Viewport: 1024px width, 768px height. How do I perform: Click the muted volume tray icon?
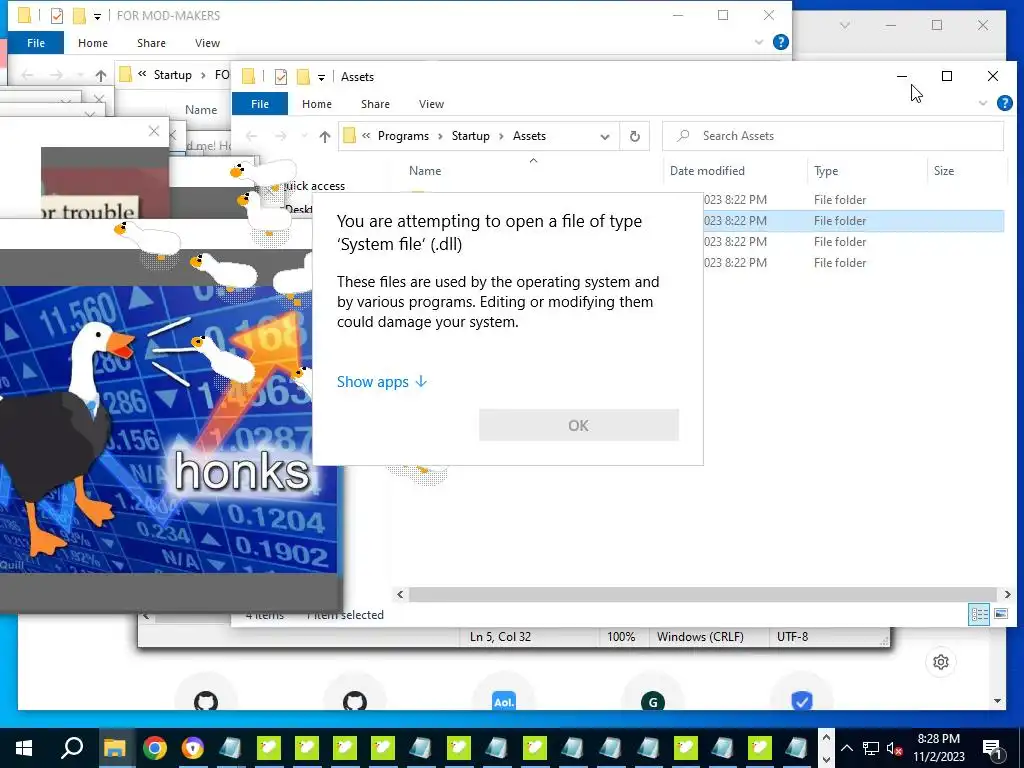(895, 748)
